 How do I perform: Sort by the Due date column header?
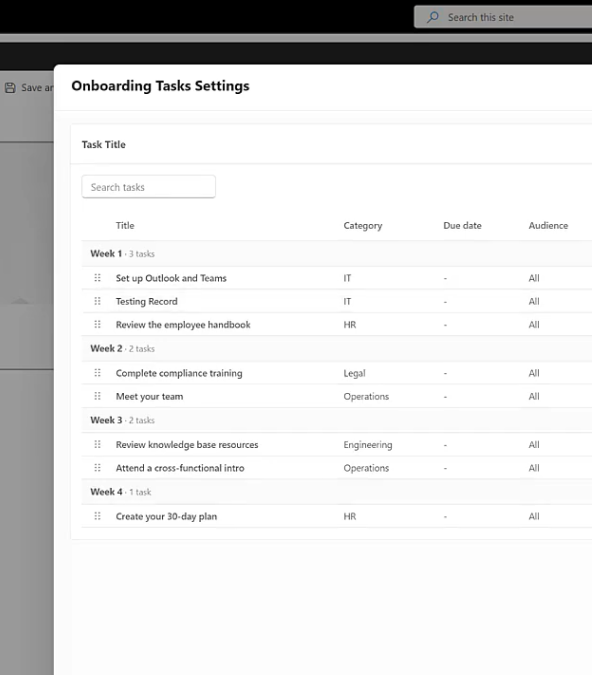(462, 226)
